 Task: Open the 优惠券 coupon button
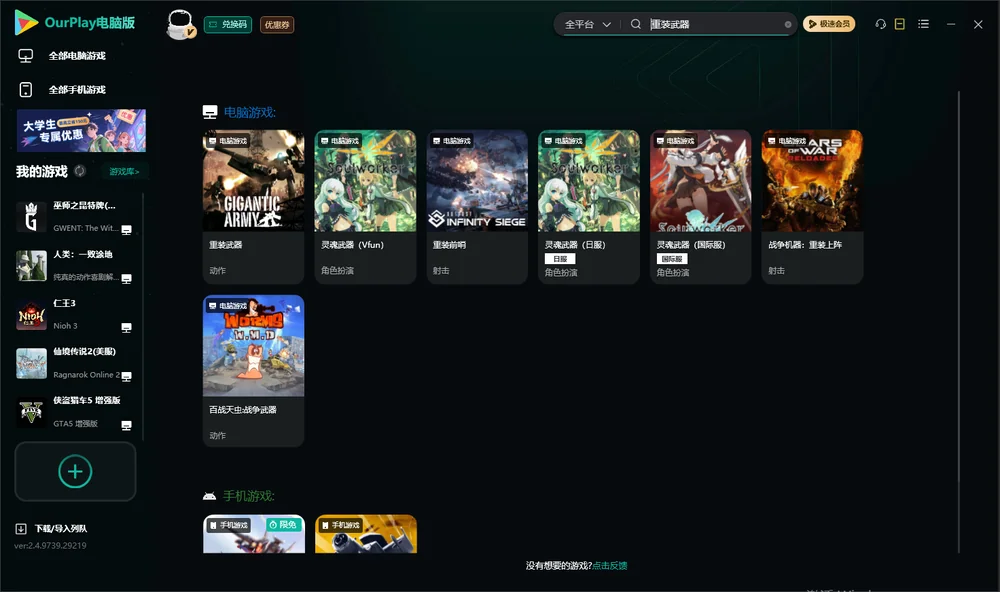click(277, 24)
